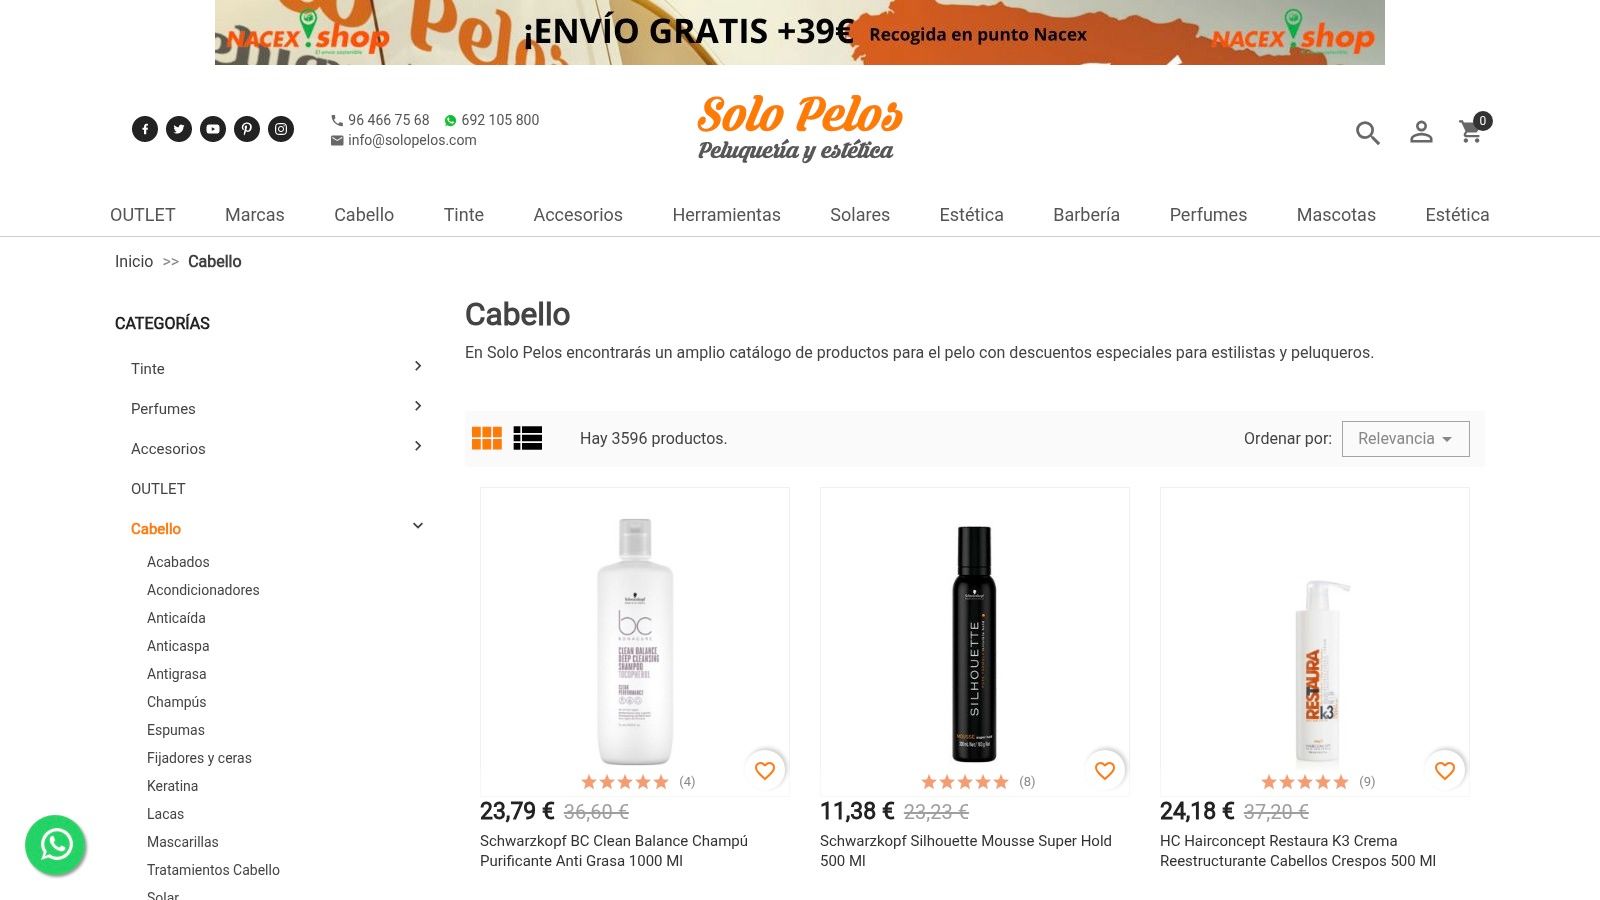The image size is (1600, 900).
Task: Go to the Champús subcategory link
Action: pyautogui.click(x=177, y=702)
